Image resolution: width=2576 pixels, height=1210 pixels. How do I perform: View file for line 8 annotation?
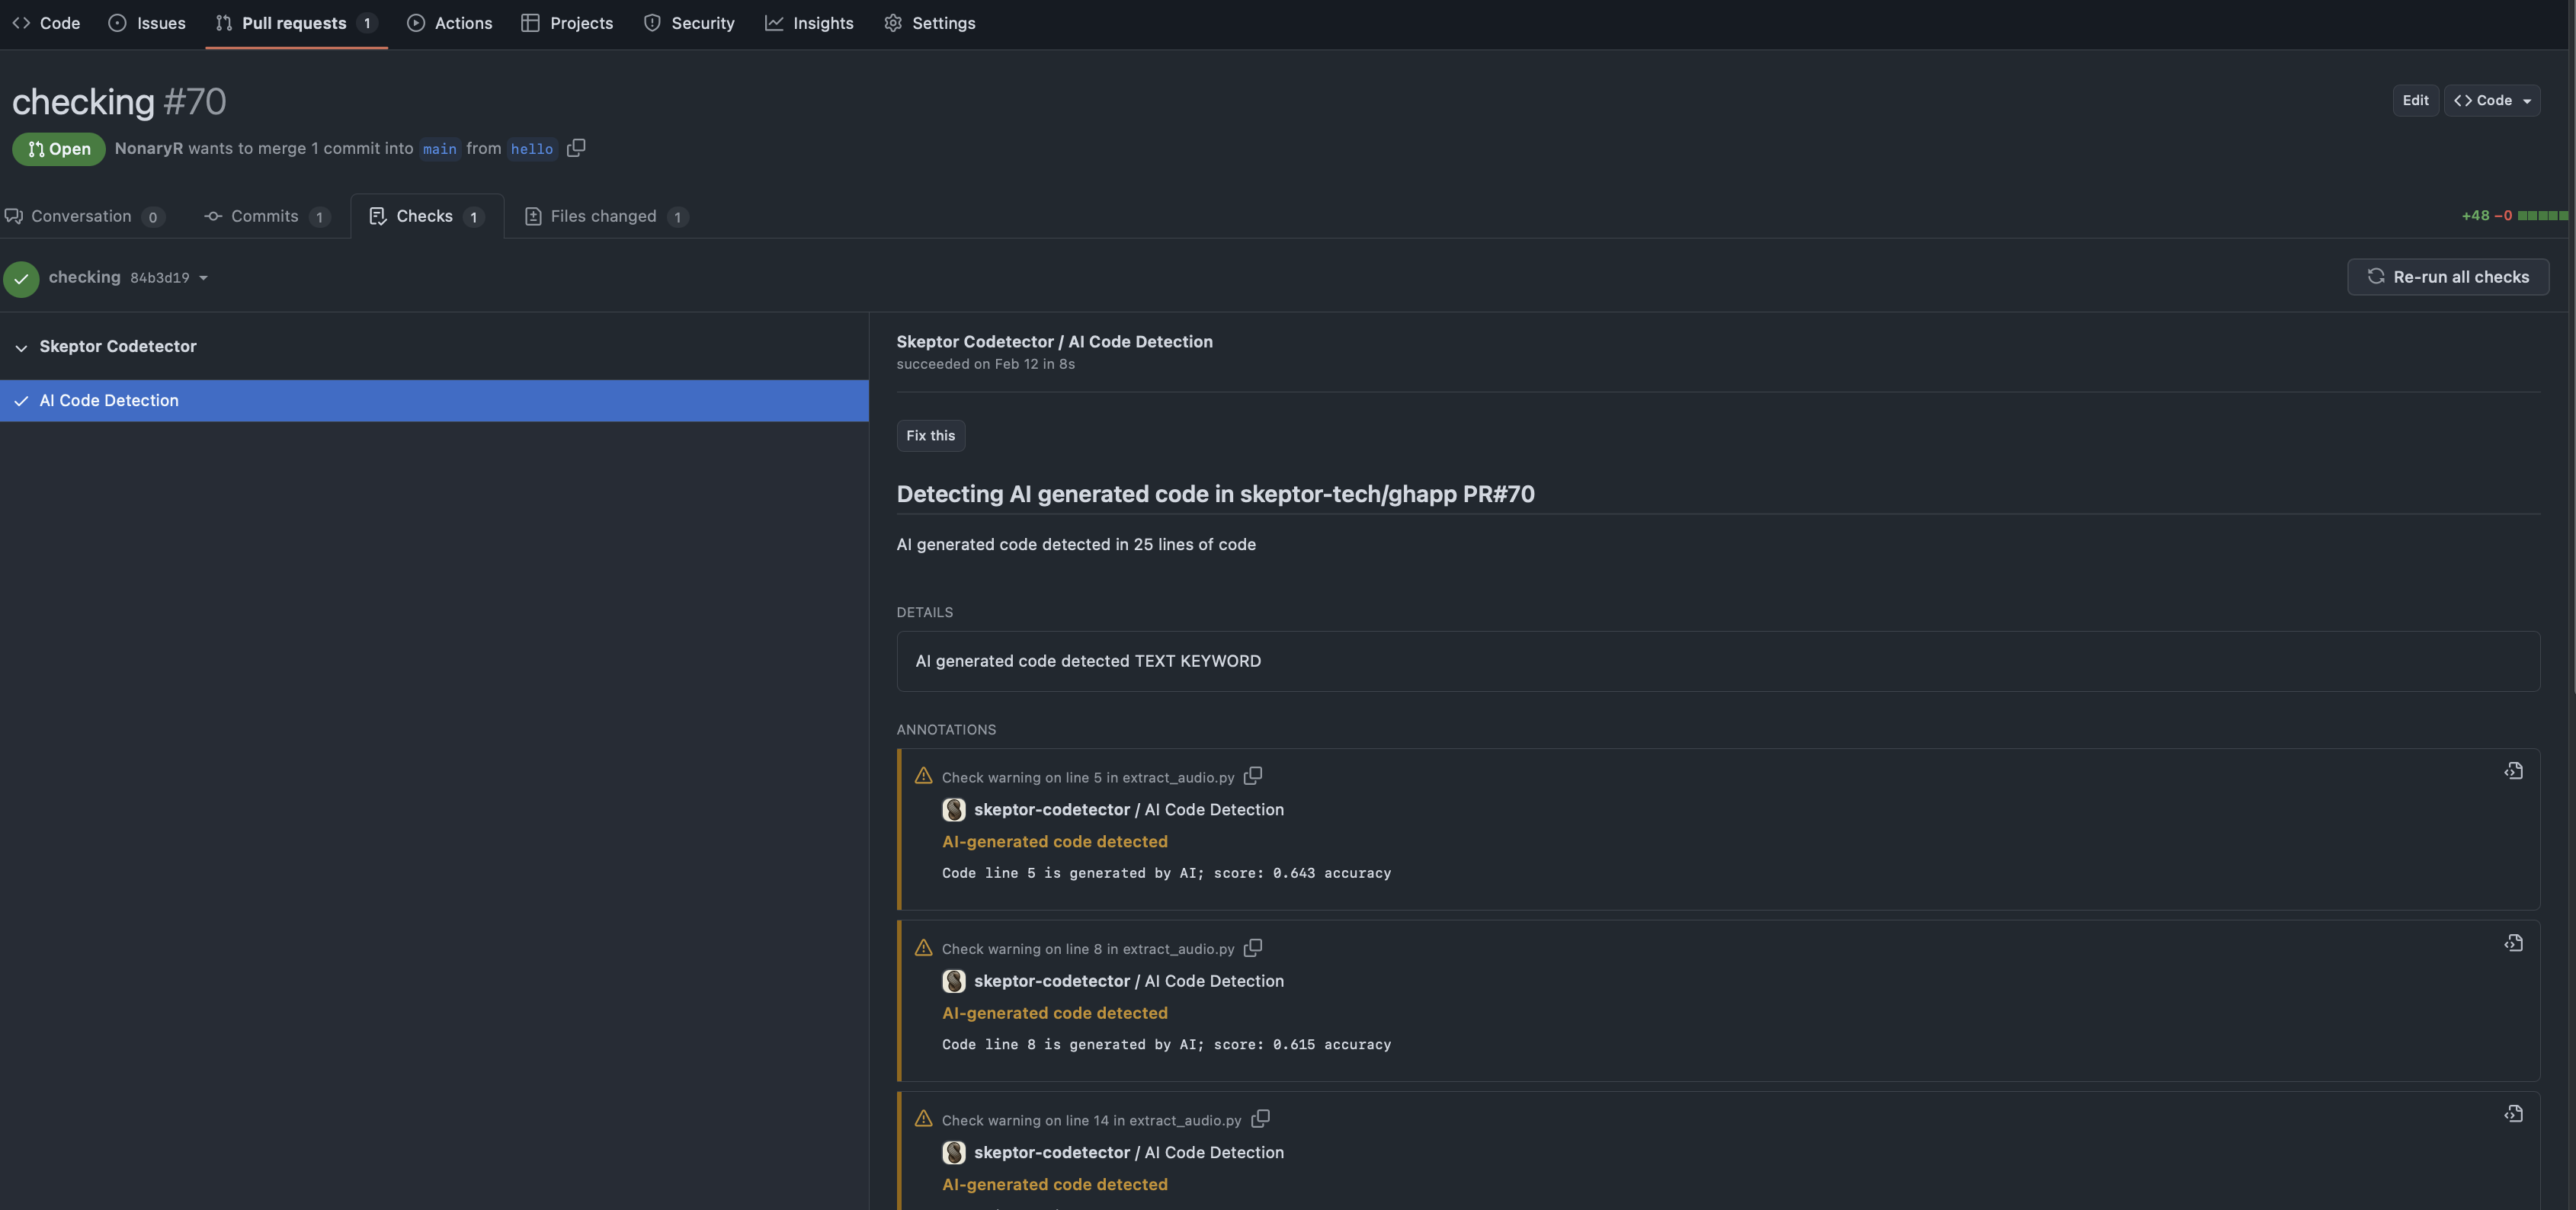tap(2513, 943)
